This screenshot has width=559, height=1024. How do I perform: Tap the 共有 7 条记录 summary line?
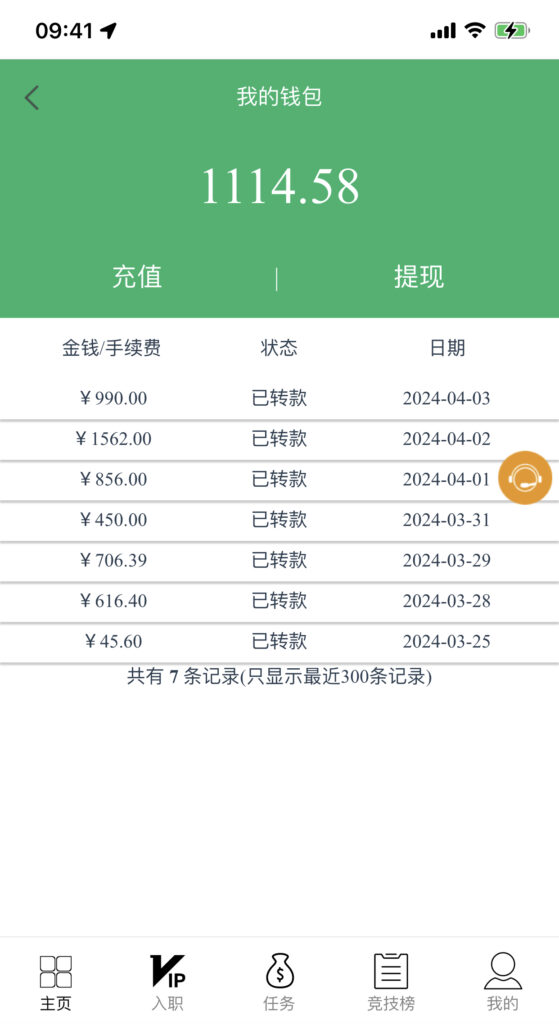pyautogui.click(x=280, y=677)
